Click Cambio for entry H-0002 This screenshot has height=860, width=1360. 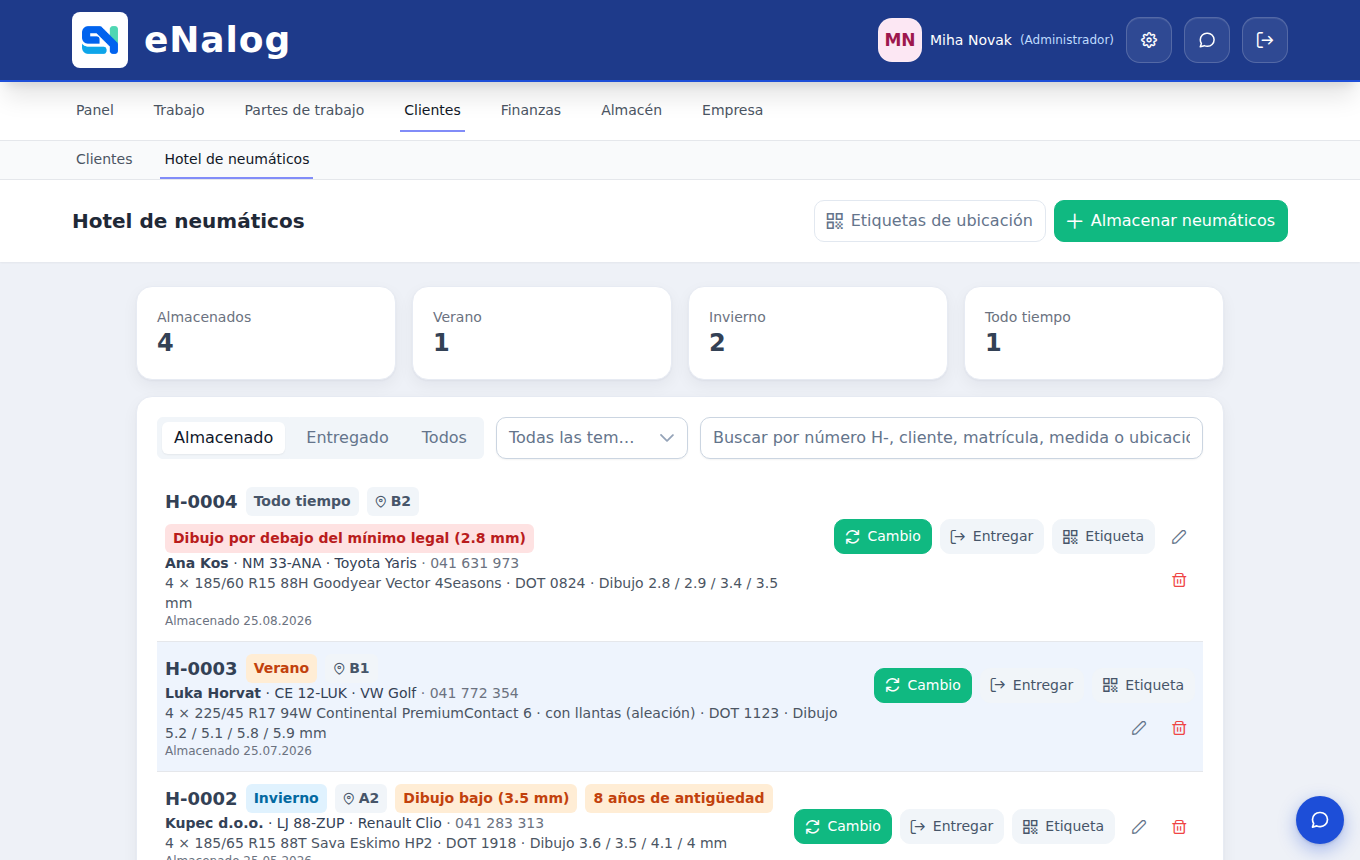point(843,827)
